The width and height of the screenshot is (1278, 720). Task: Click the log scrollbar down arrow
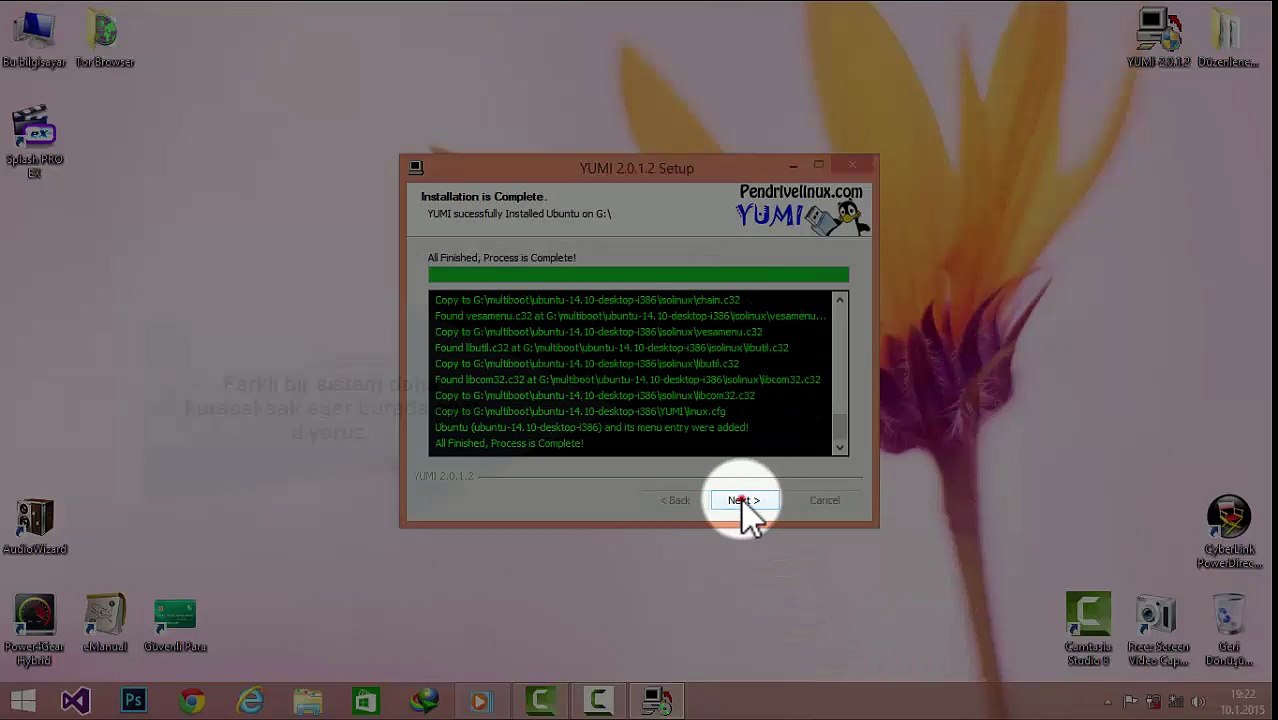(x=840, y=447)
